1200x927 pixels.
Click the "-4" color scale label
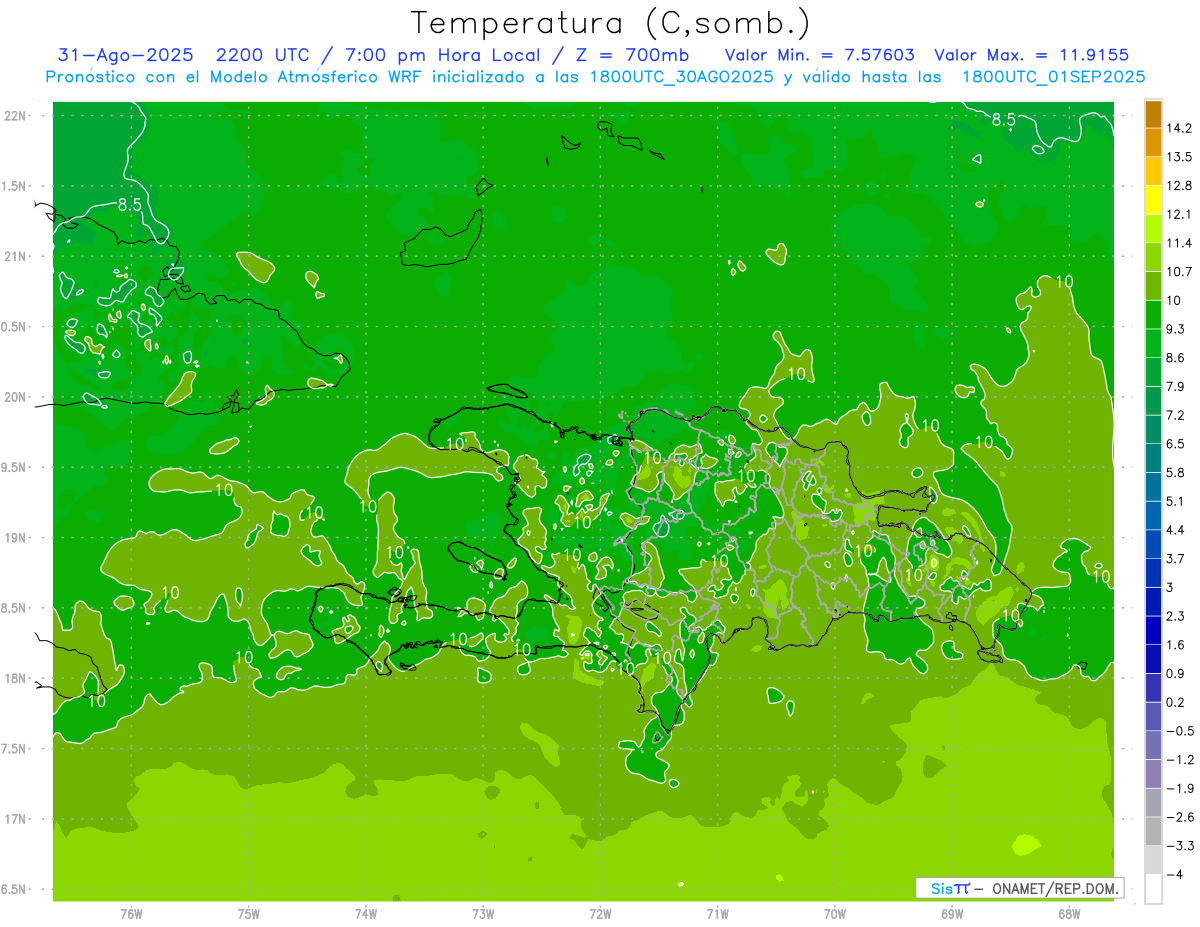(1175, 874)
